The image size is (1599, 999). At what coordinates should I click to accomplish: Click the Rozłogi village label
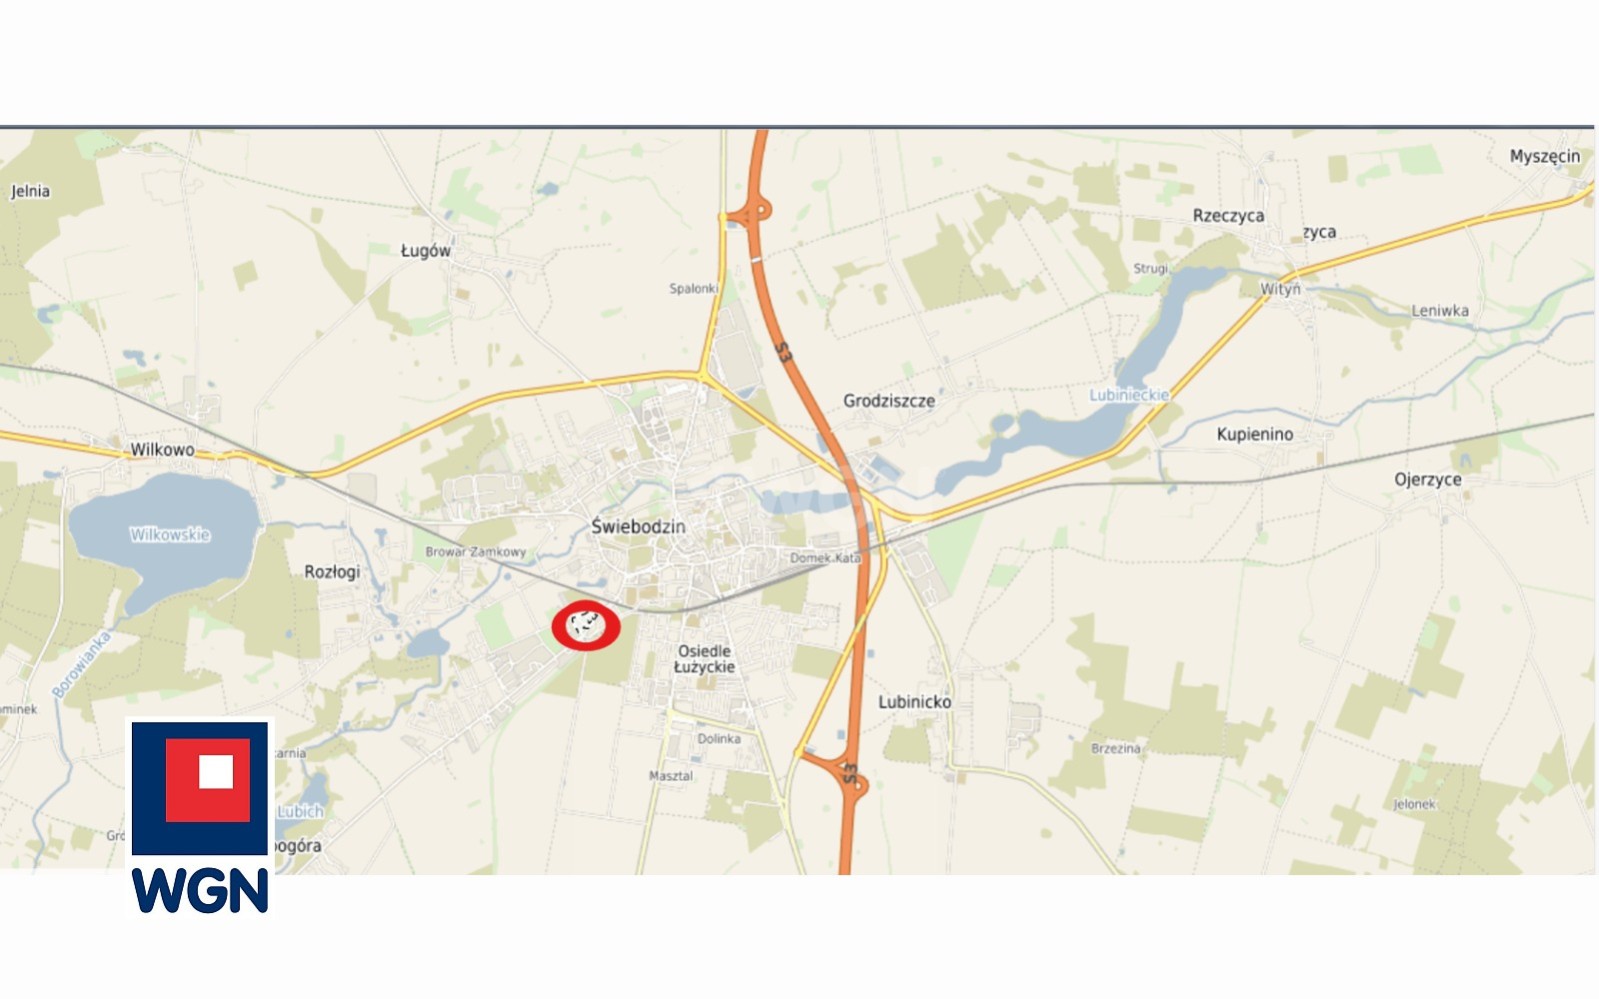pyautogui.click(x=332, y=572)
